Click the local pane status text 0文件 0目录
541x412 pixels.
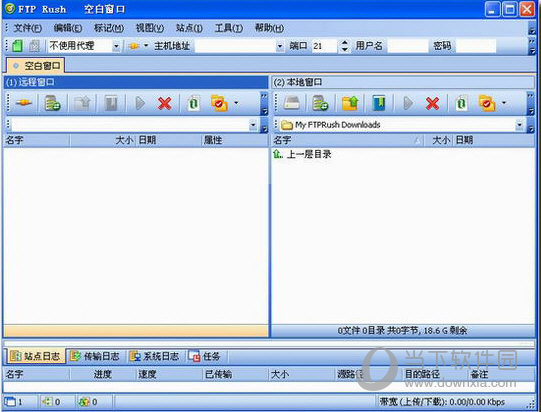click(402, 331)
